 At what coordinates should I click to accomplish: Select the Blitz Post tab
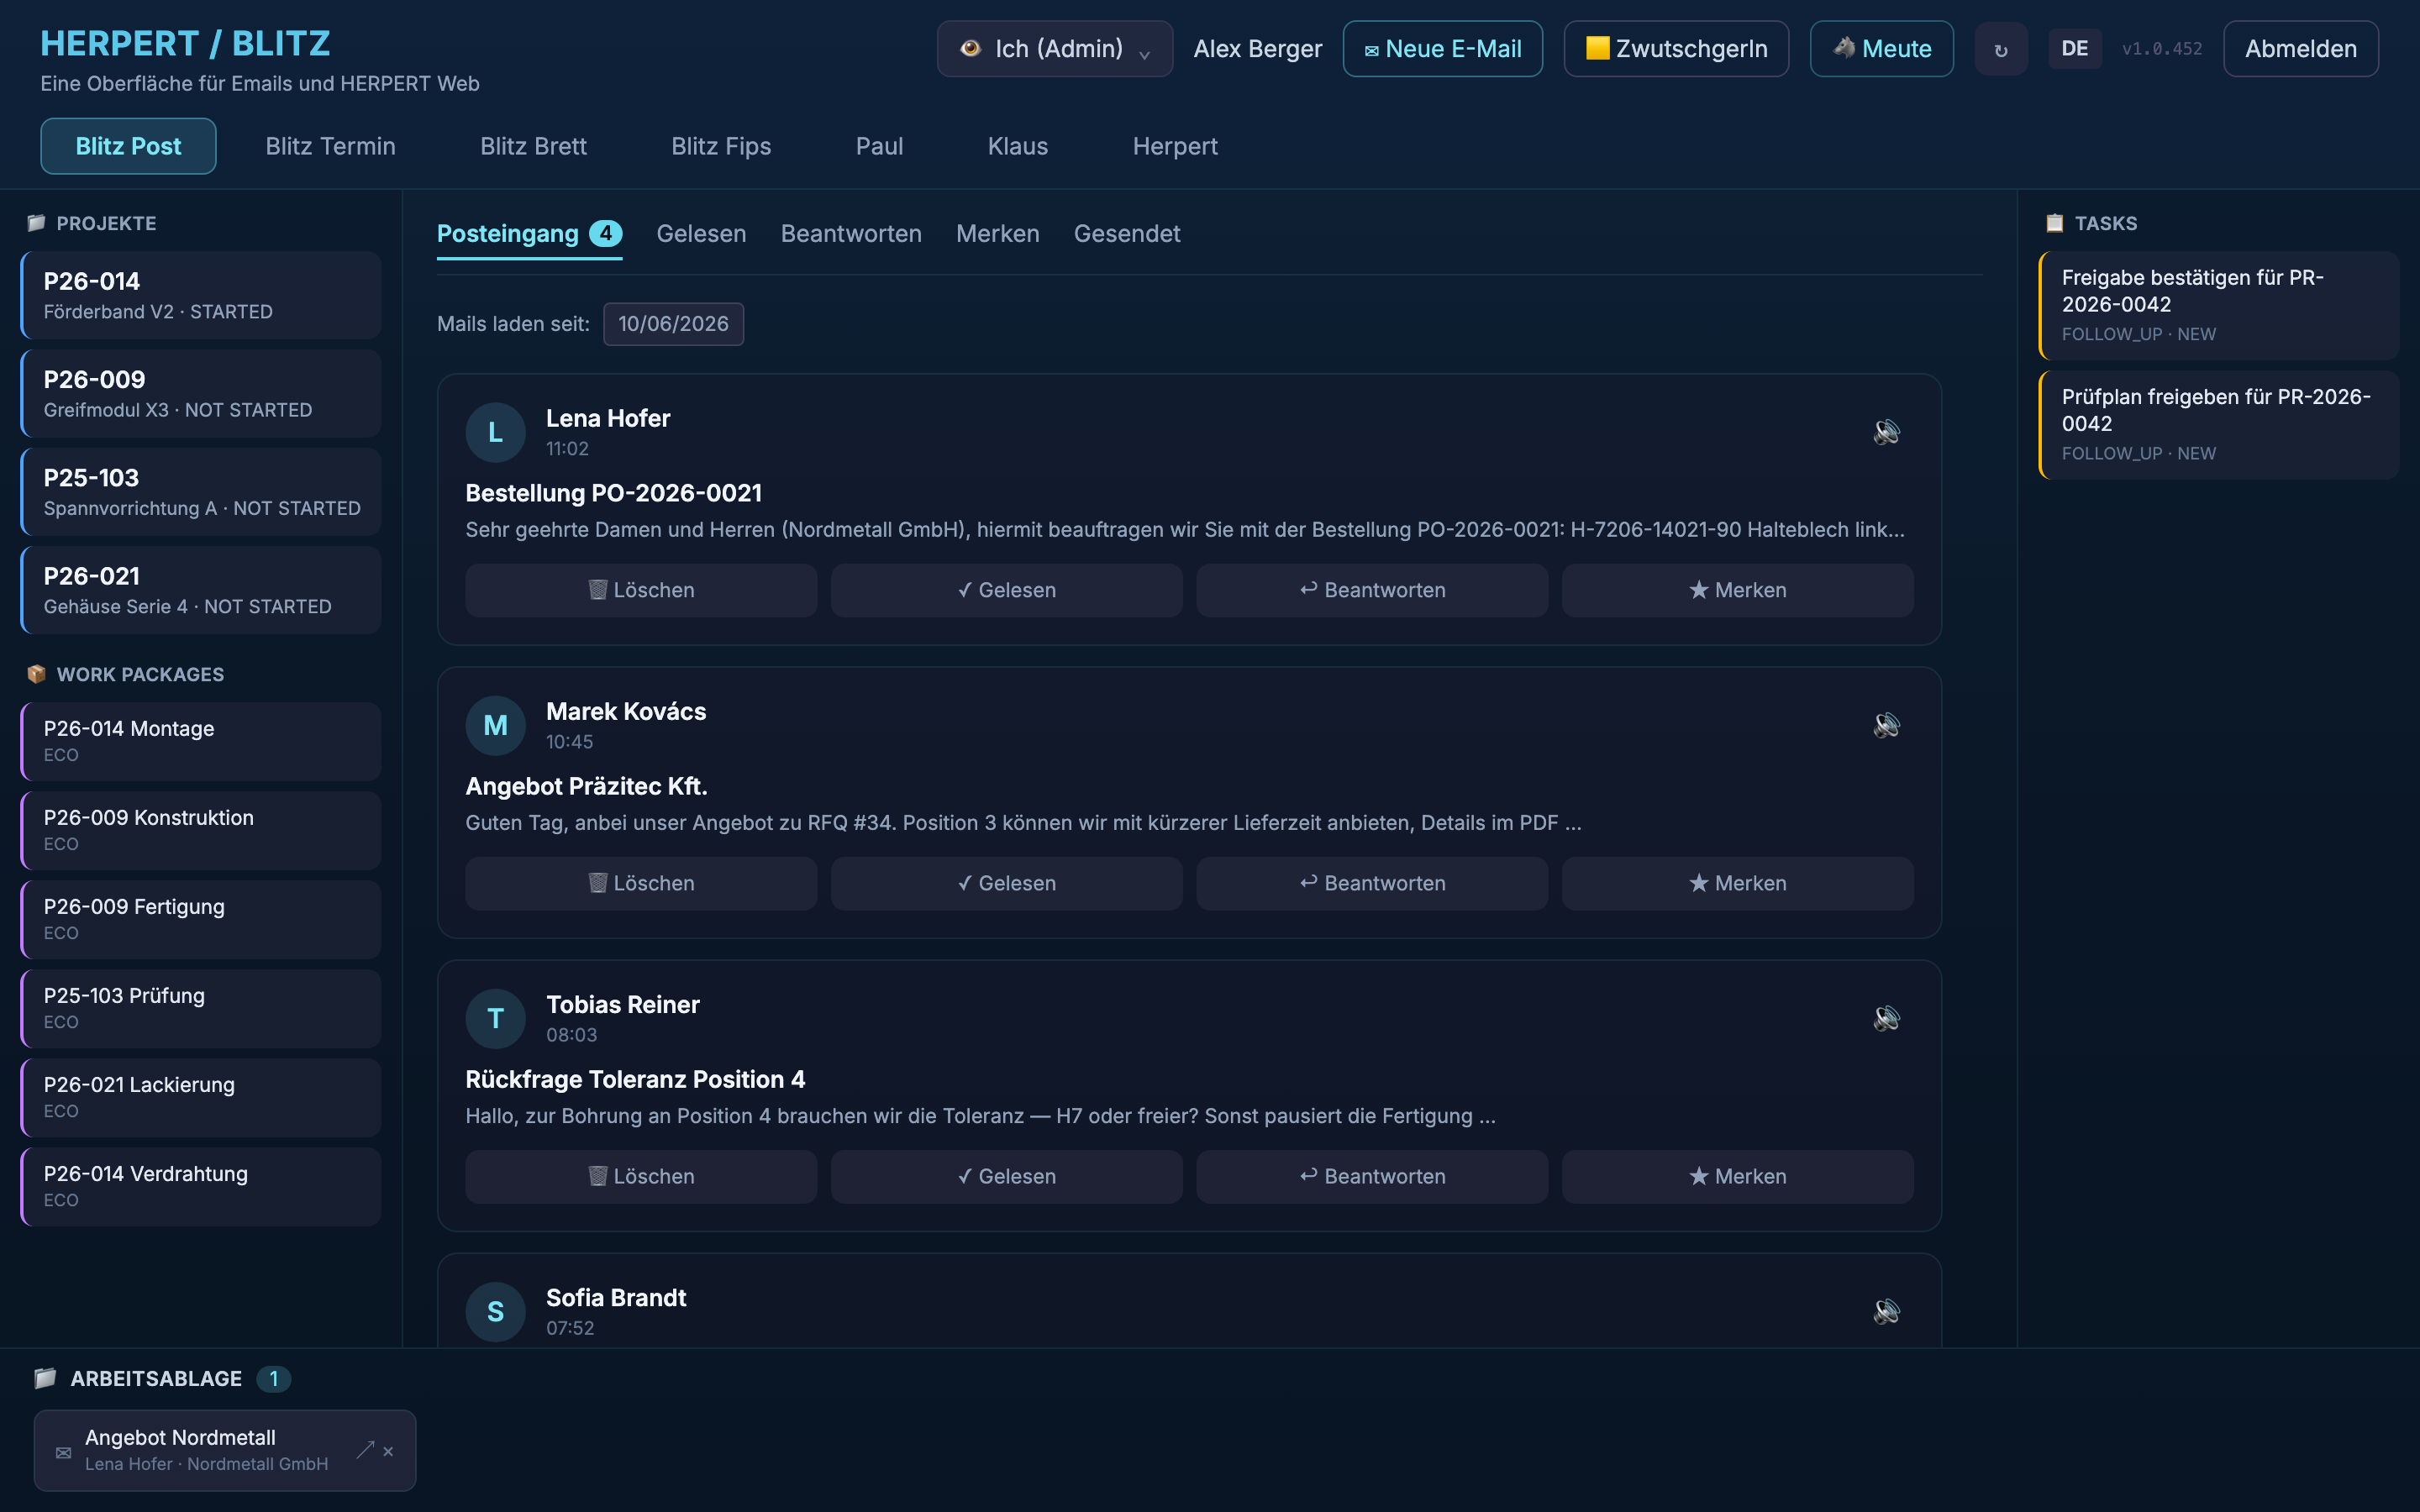[128, 146]
